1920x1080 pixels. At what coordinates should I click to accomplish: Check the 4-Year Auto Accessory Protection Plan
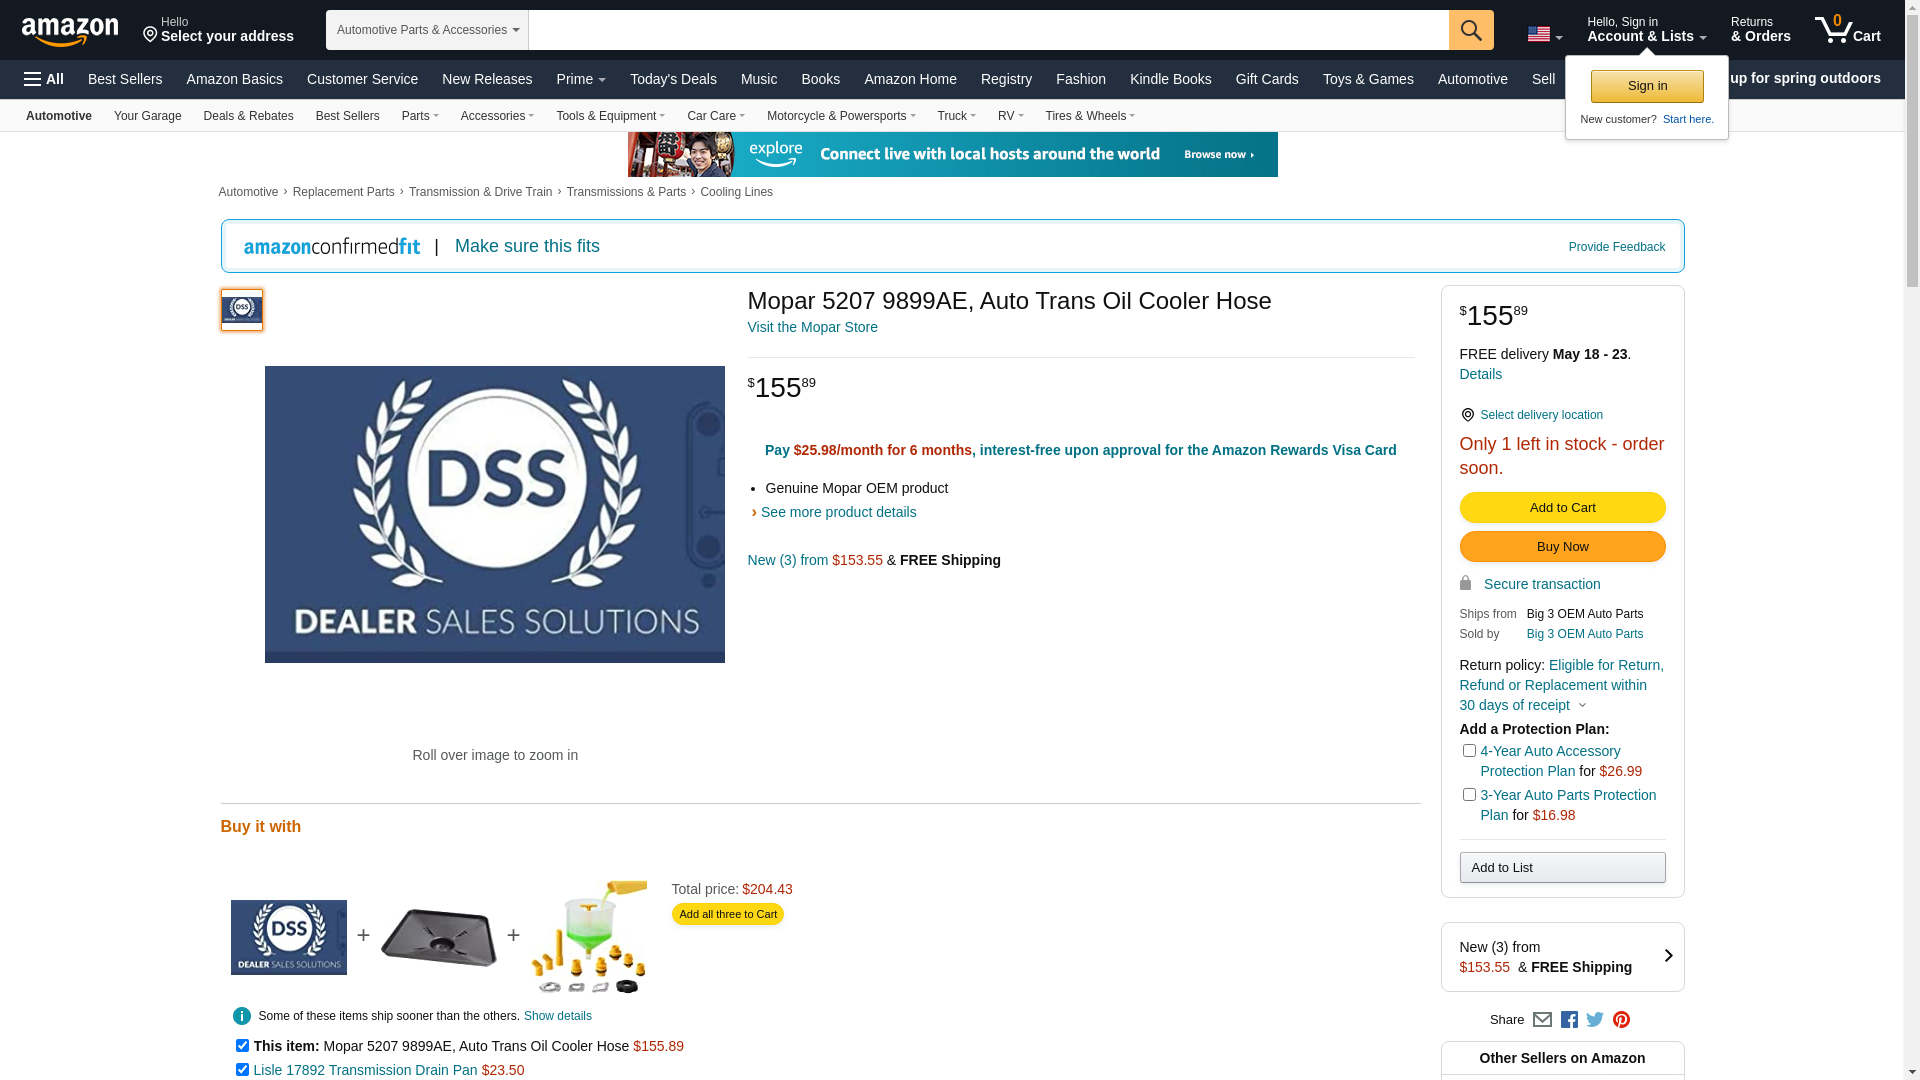(1469, 751)
